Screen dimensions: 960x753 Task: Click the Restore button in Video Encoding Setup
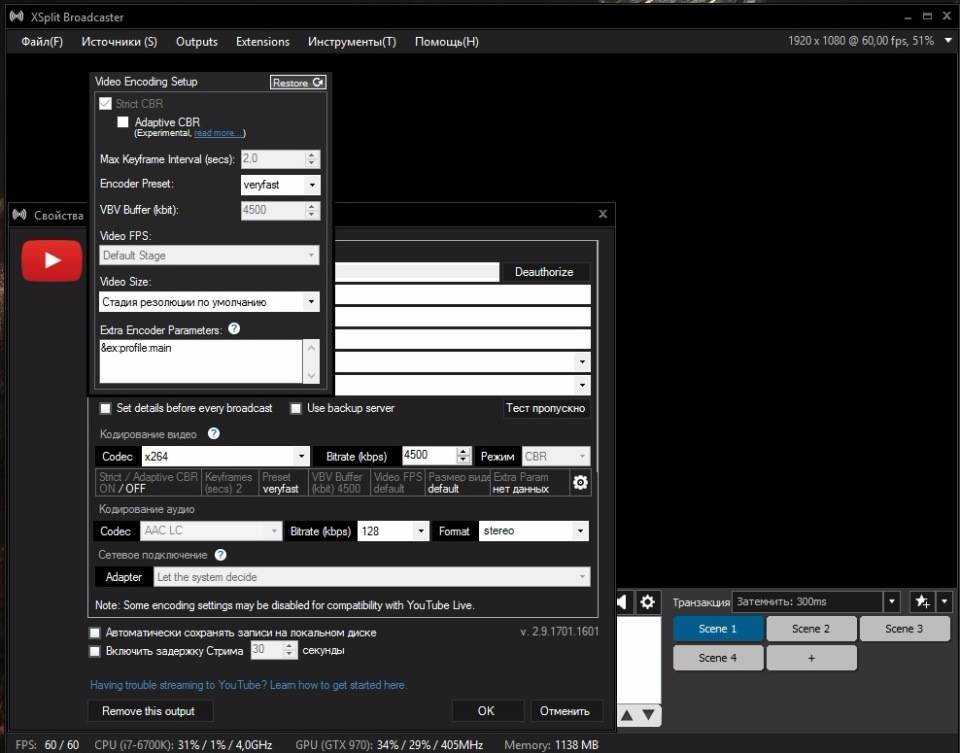(298, 82)
